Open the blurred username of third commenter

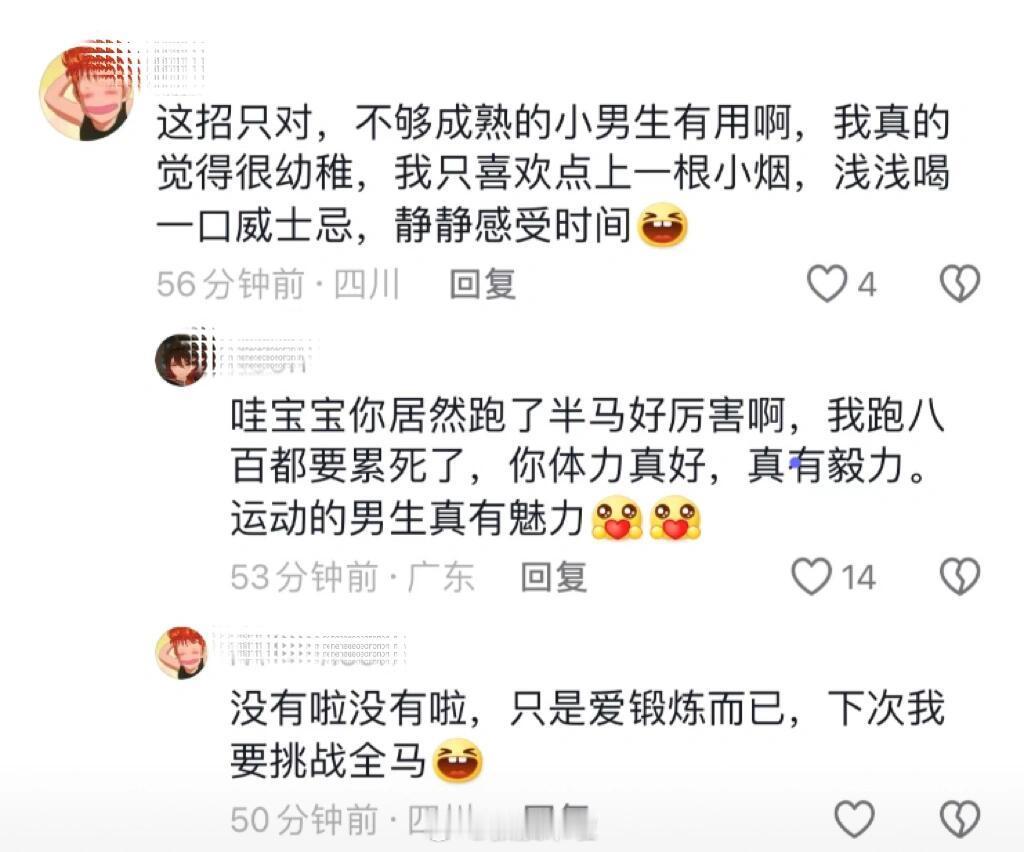(x=307, y=650)
